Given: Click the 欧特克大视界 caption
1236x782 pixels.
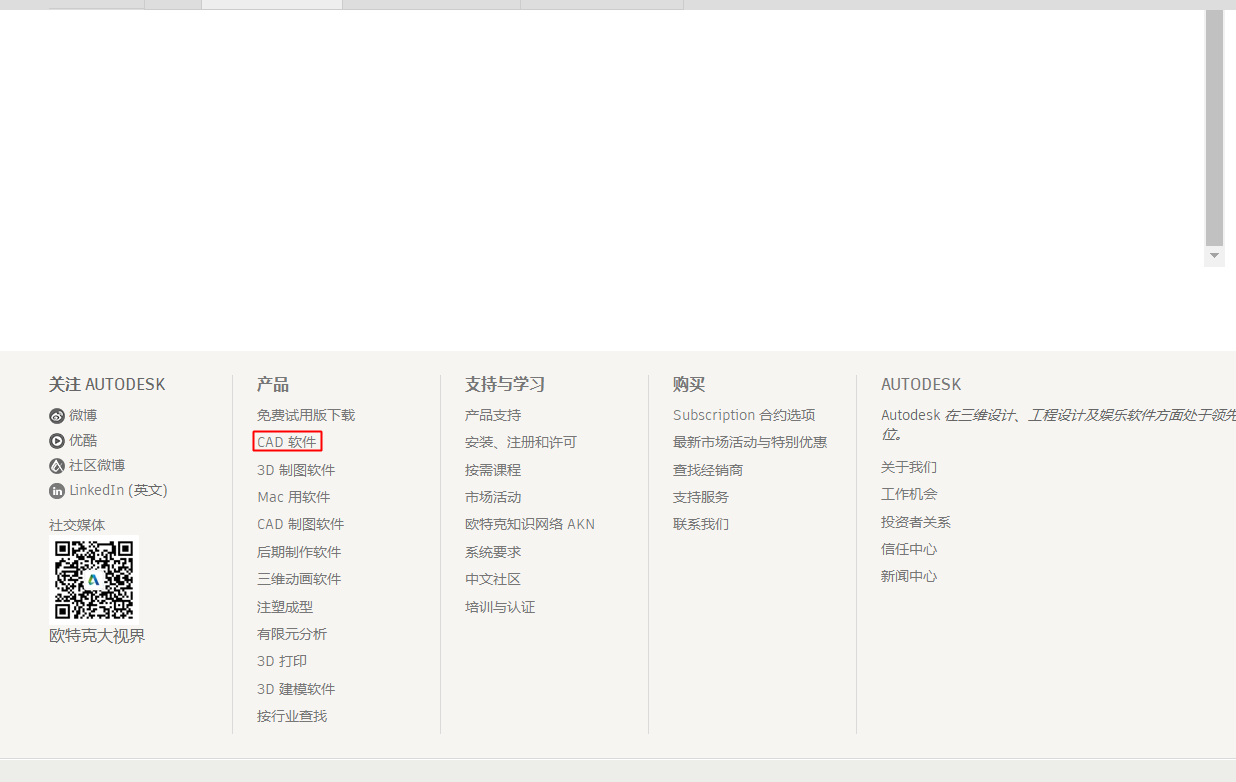Looking at the screenshot, I should tap(97, 636).
